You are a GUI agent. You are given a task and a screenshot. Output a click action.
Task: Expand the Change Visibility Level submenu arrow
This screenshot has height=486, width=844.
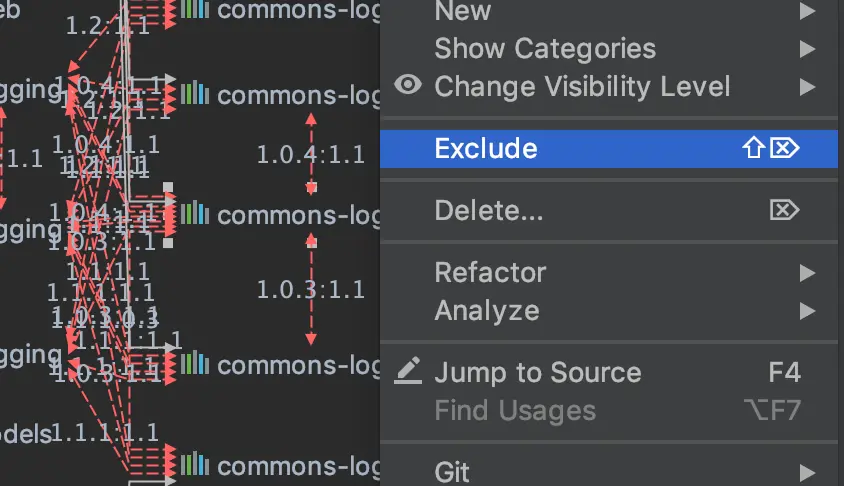pyautogui.click(x=807, y=86)
